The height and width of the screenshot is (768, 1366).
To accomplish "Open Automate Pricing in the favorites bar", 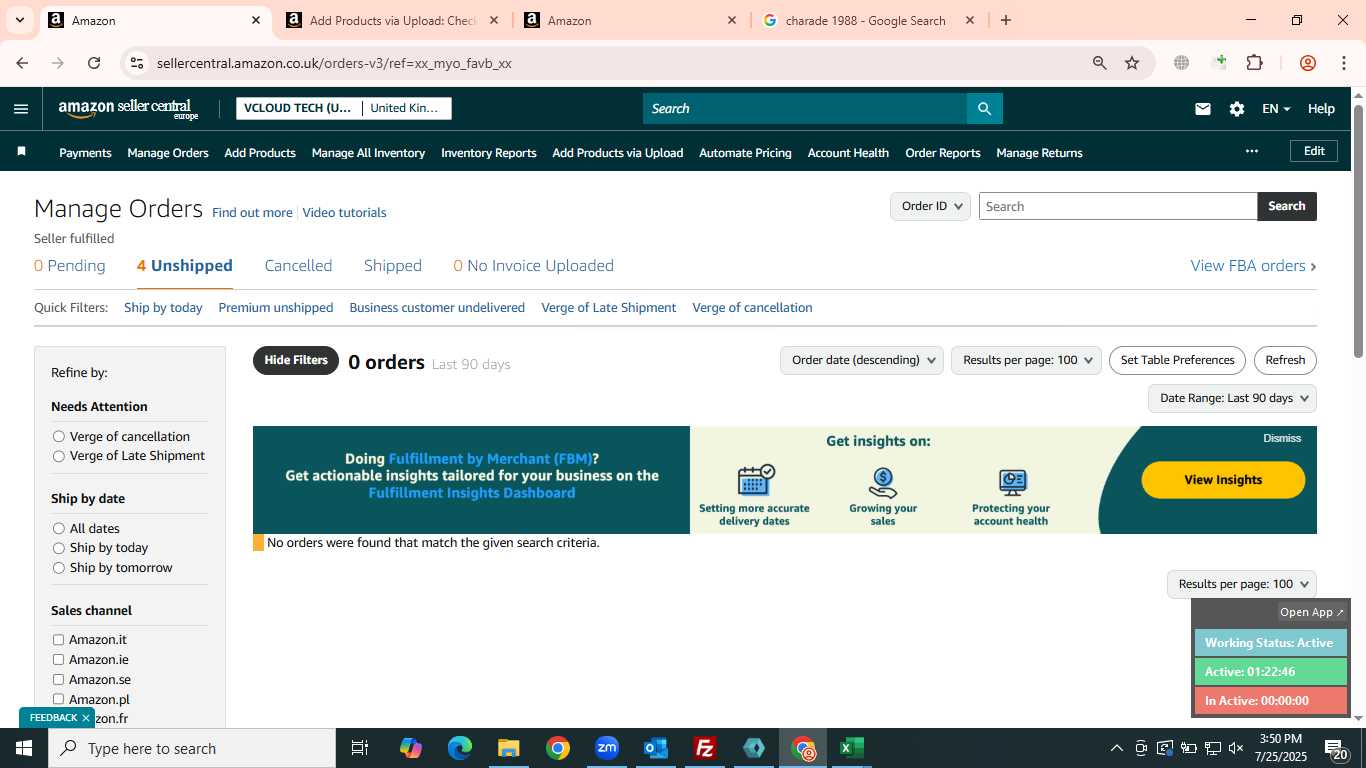I will coord(745,153).
